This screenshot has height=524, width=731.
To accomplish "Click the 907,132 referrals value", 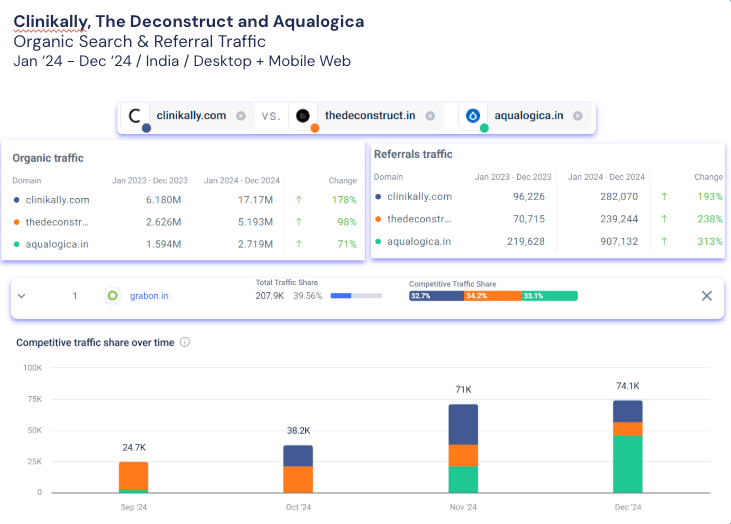I will (619, 241).
